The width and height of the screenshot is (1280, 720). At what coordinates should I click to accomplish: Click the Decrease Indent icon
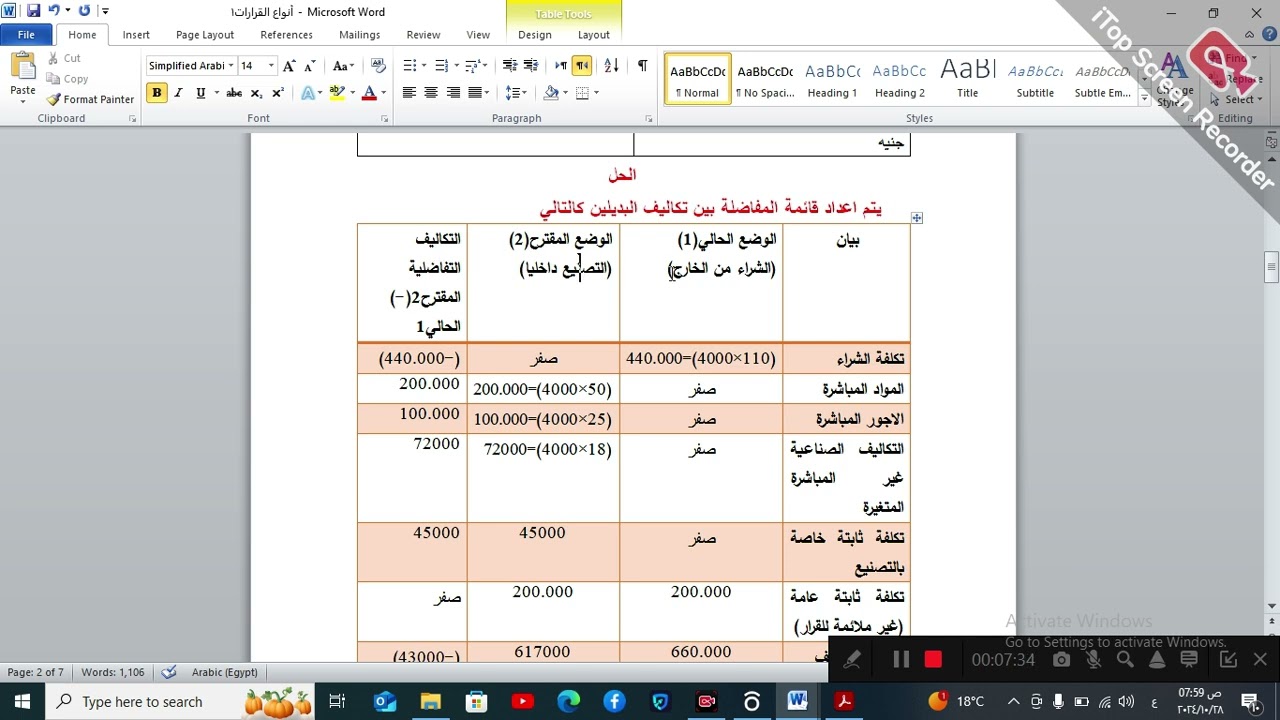coord(510,66)
